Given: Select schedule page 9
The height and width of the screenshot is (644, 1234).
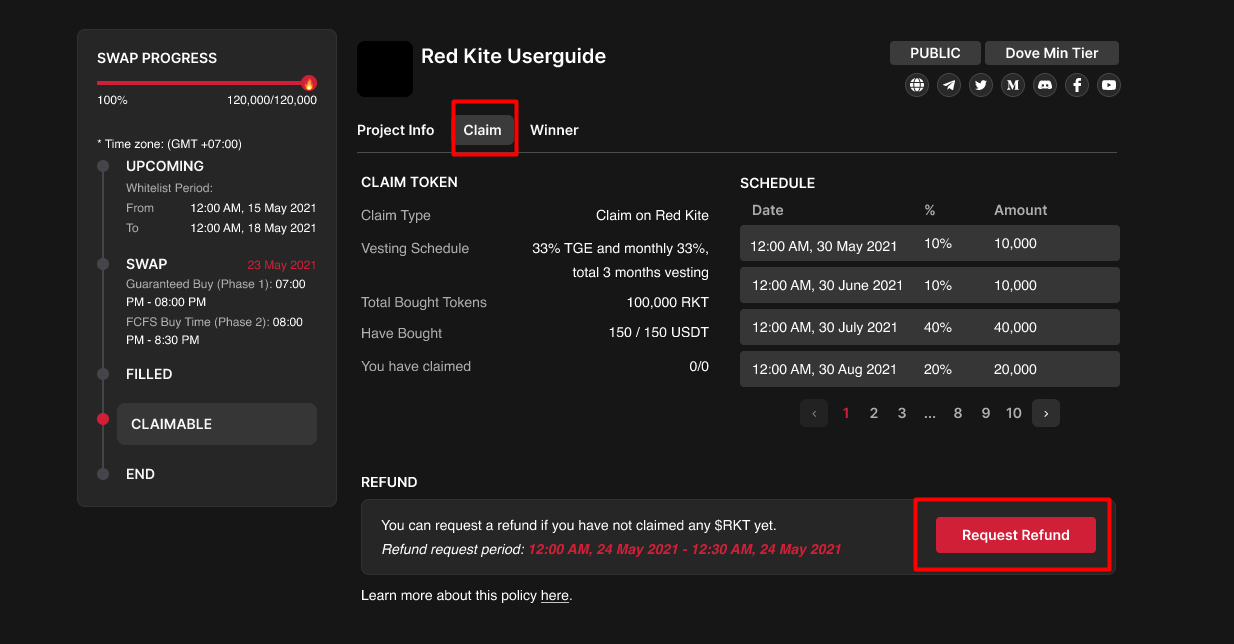Looking at the screenshot, I should [x=986, y=413].
